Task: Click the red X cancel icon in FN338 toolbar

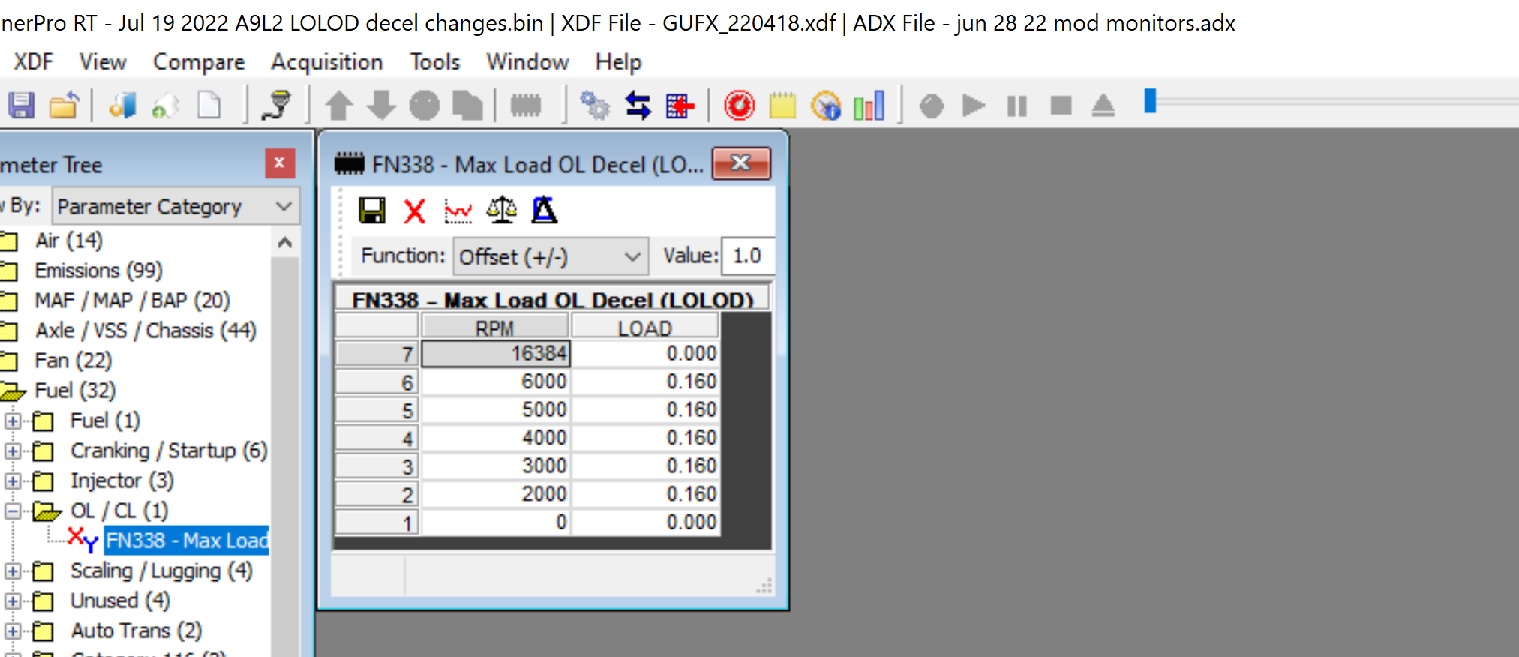Action: 415,210
